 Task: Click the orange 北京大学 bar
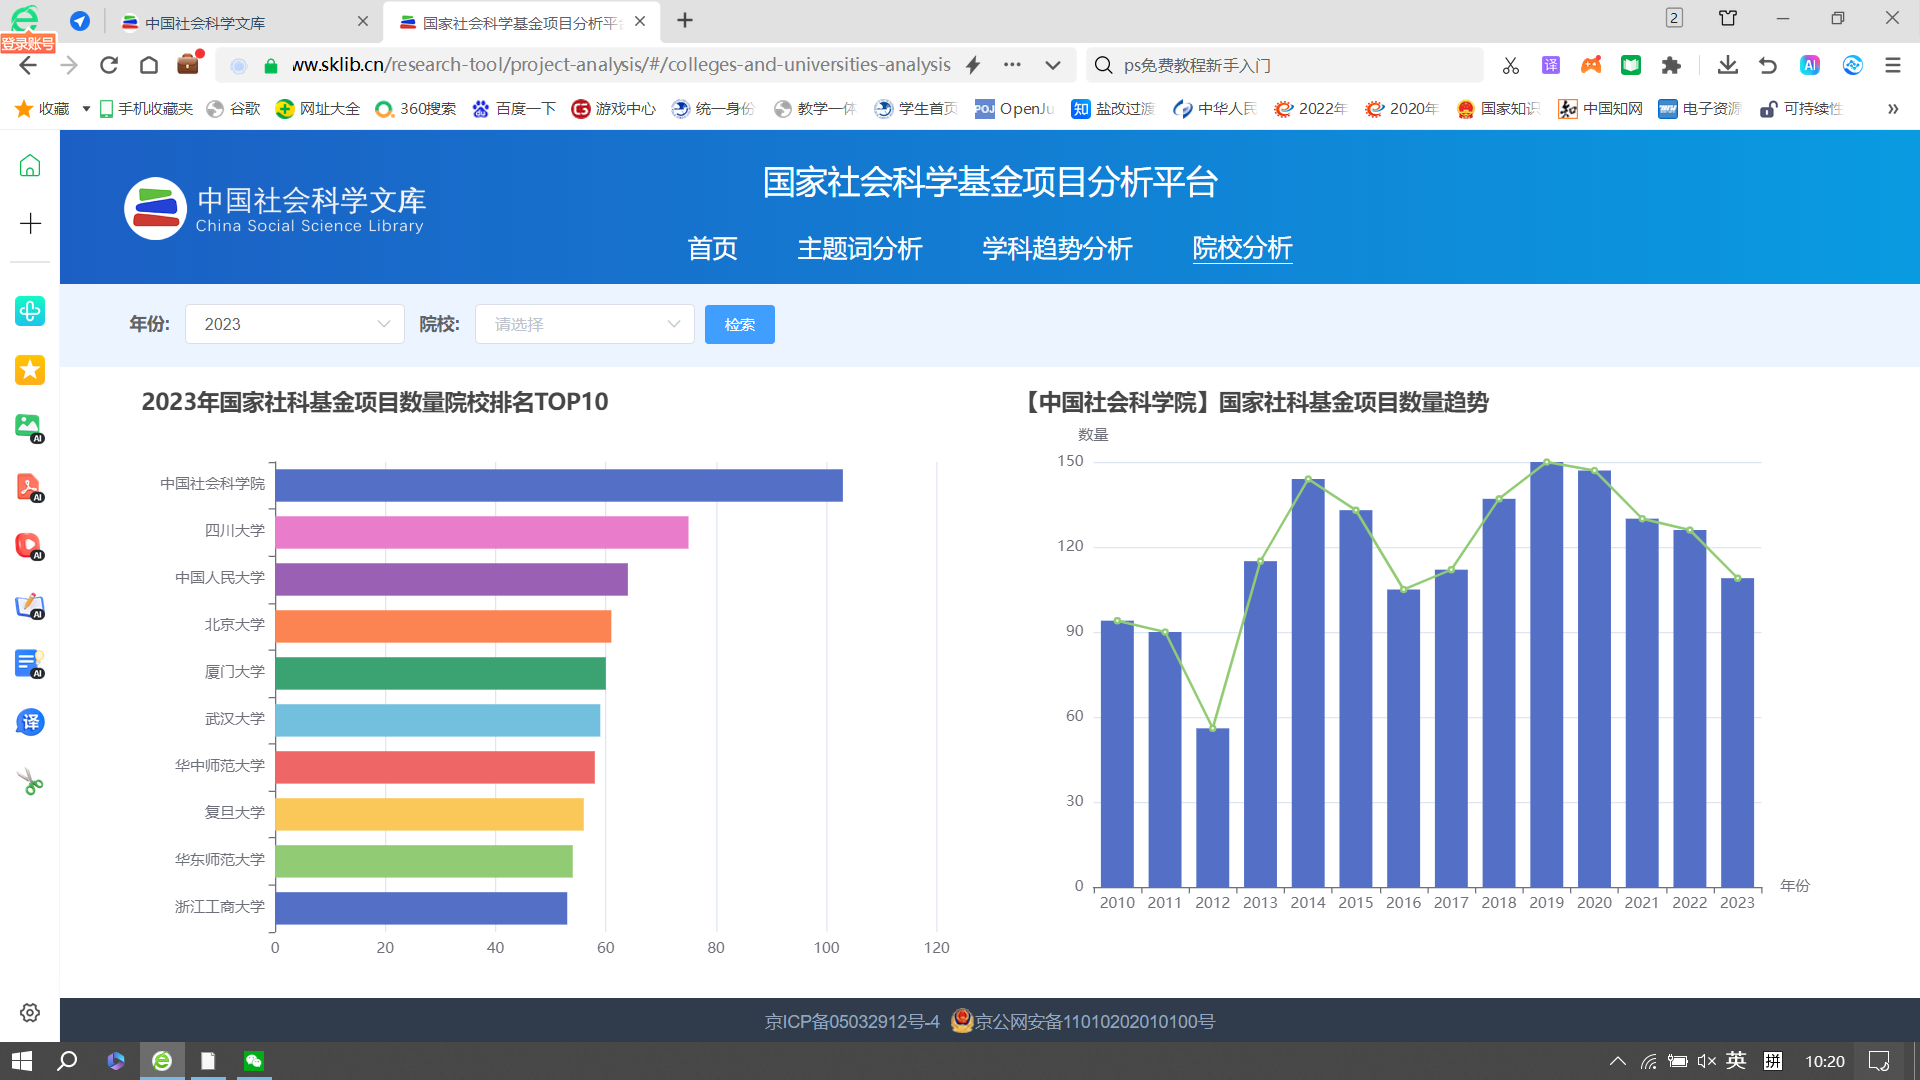pyautogui.click(x=443, y=626)
